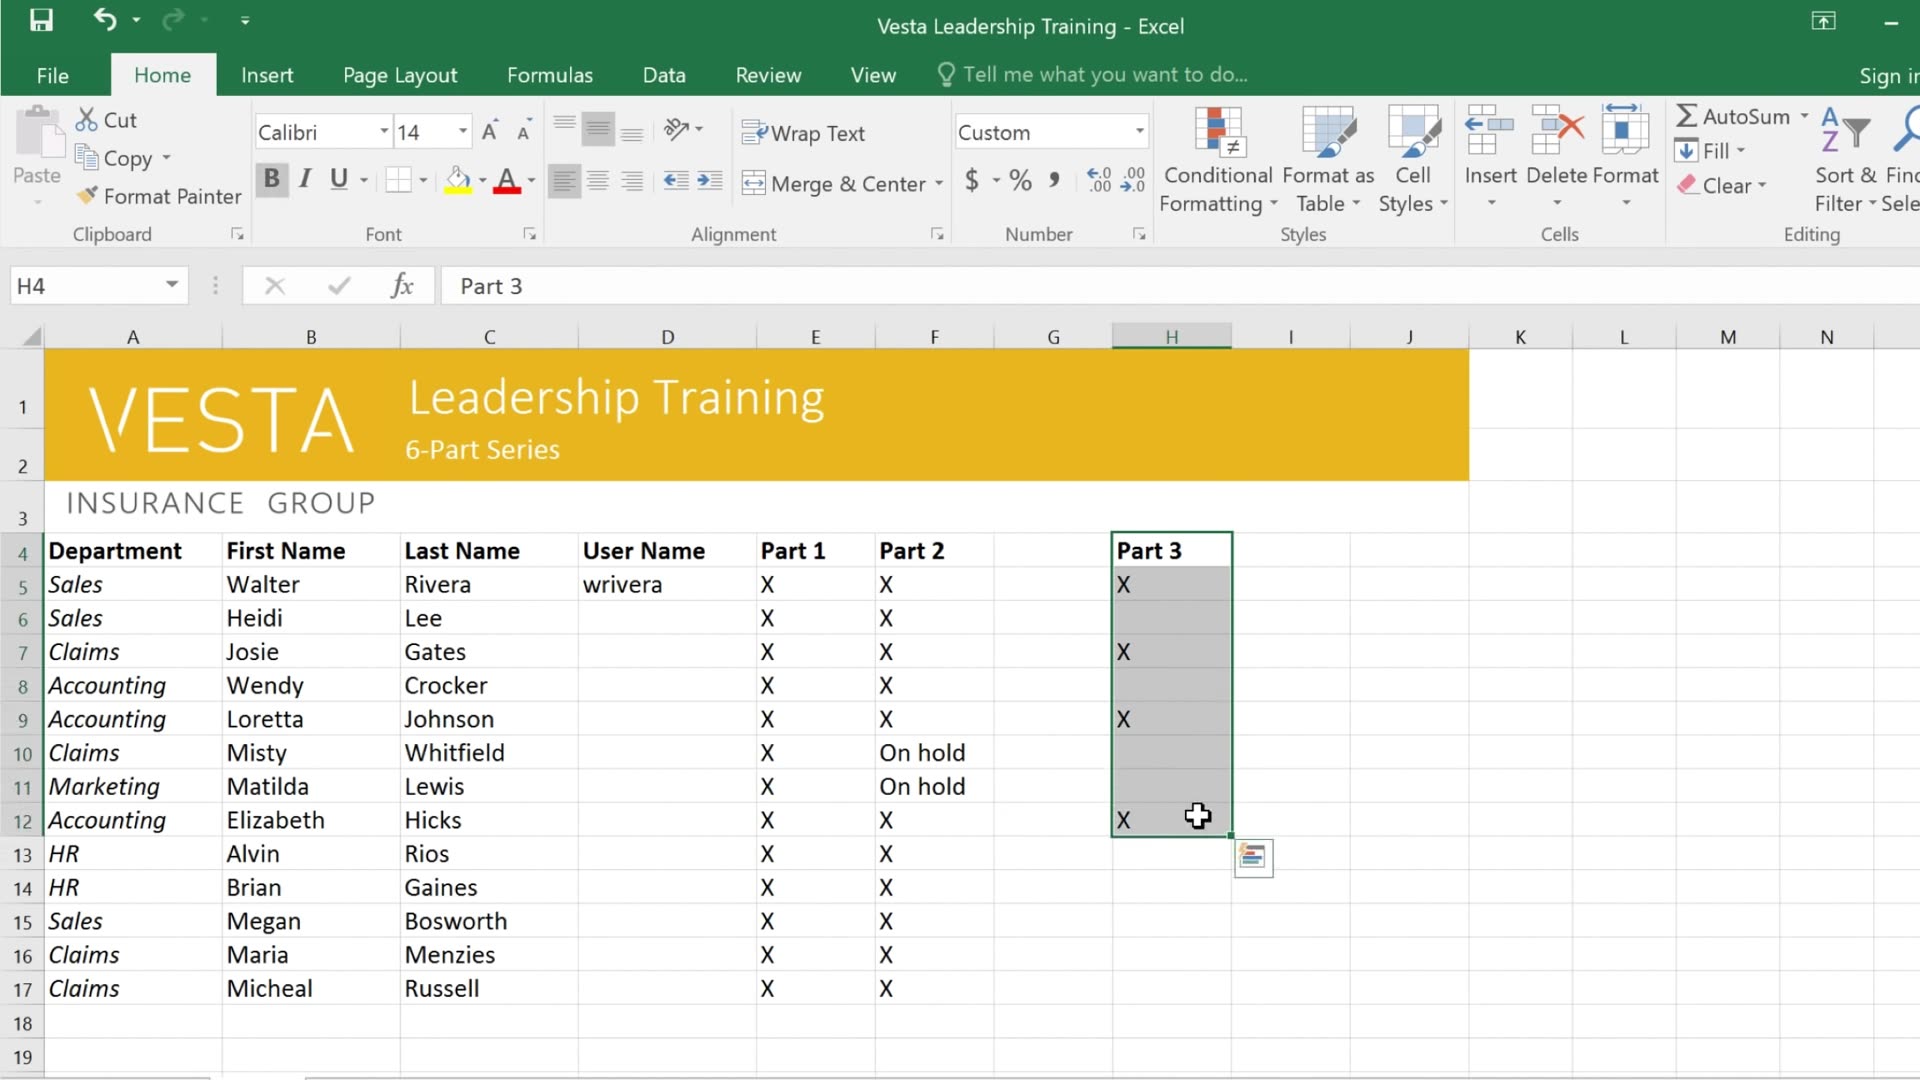Open the Review ribbon tab

tap(767, 74)
